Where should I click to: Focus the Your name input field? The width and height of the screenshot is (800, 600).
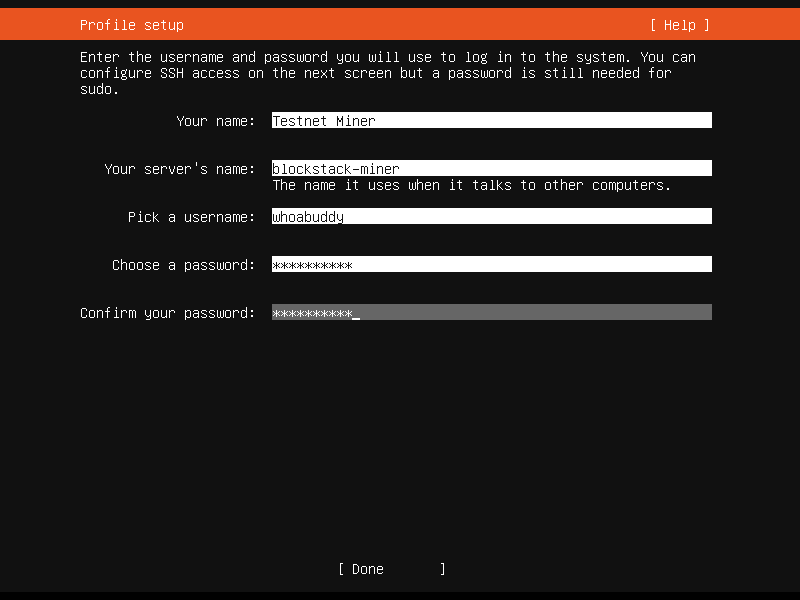(x=492, y=120)
